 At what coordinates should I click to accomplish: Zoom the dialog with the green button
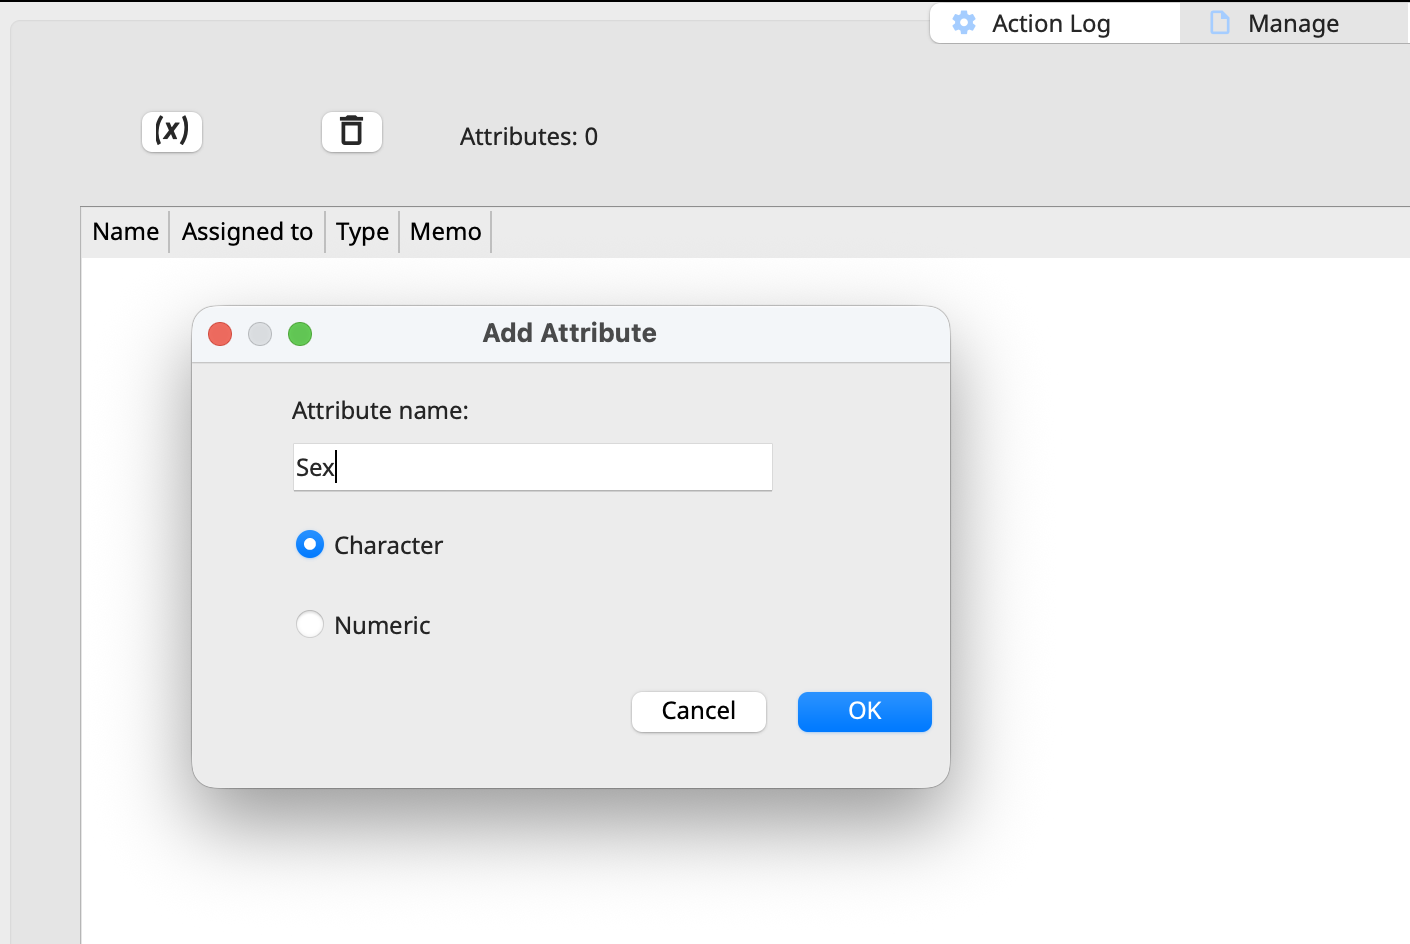coord(300,334)
